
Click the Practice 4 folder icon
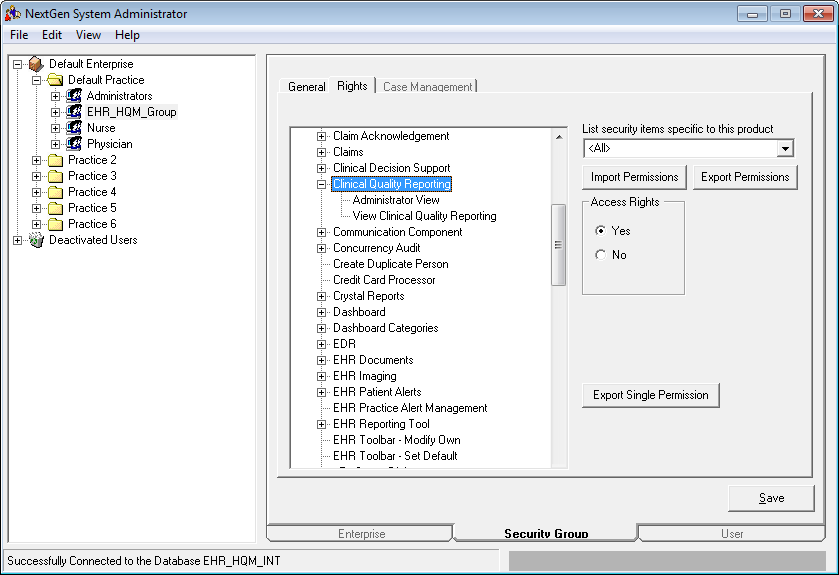coord(56,193)
